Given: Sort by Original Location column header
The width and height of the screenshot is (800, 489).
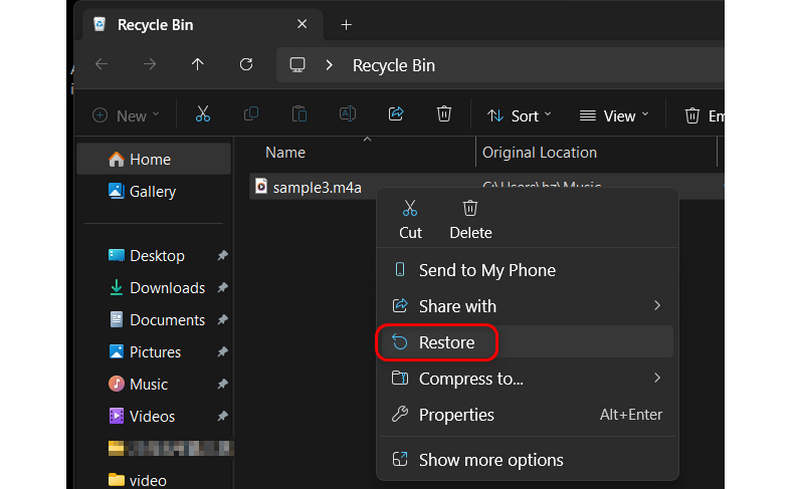Looking at the screenshot, I should 540,153.
